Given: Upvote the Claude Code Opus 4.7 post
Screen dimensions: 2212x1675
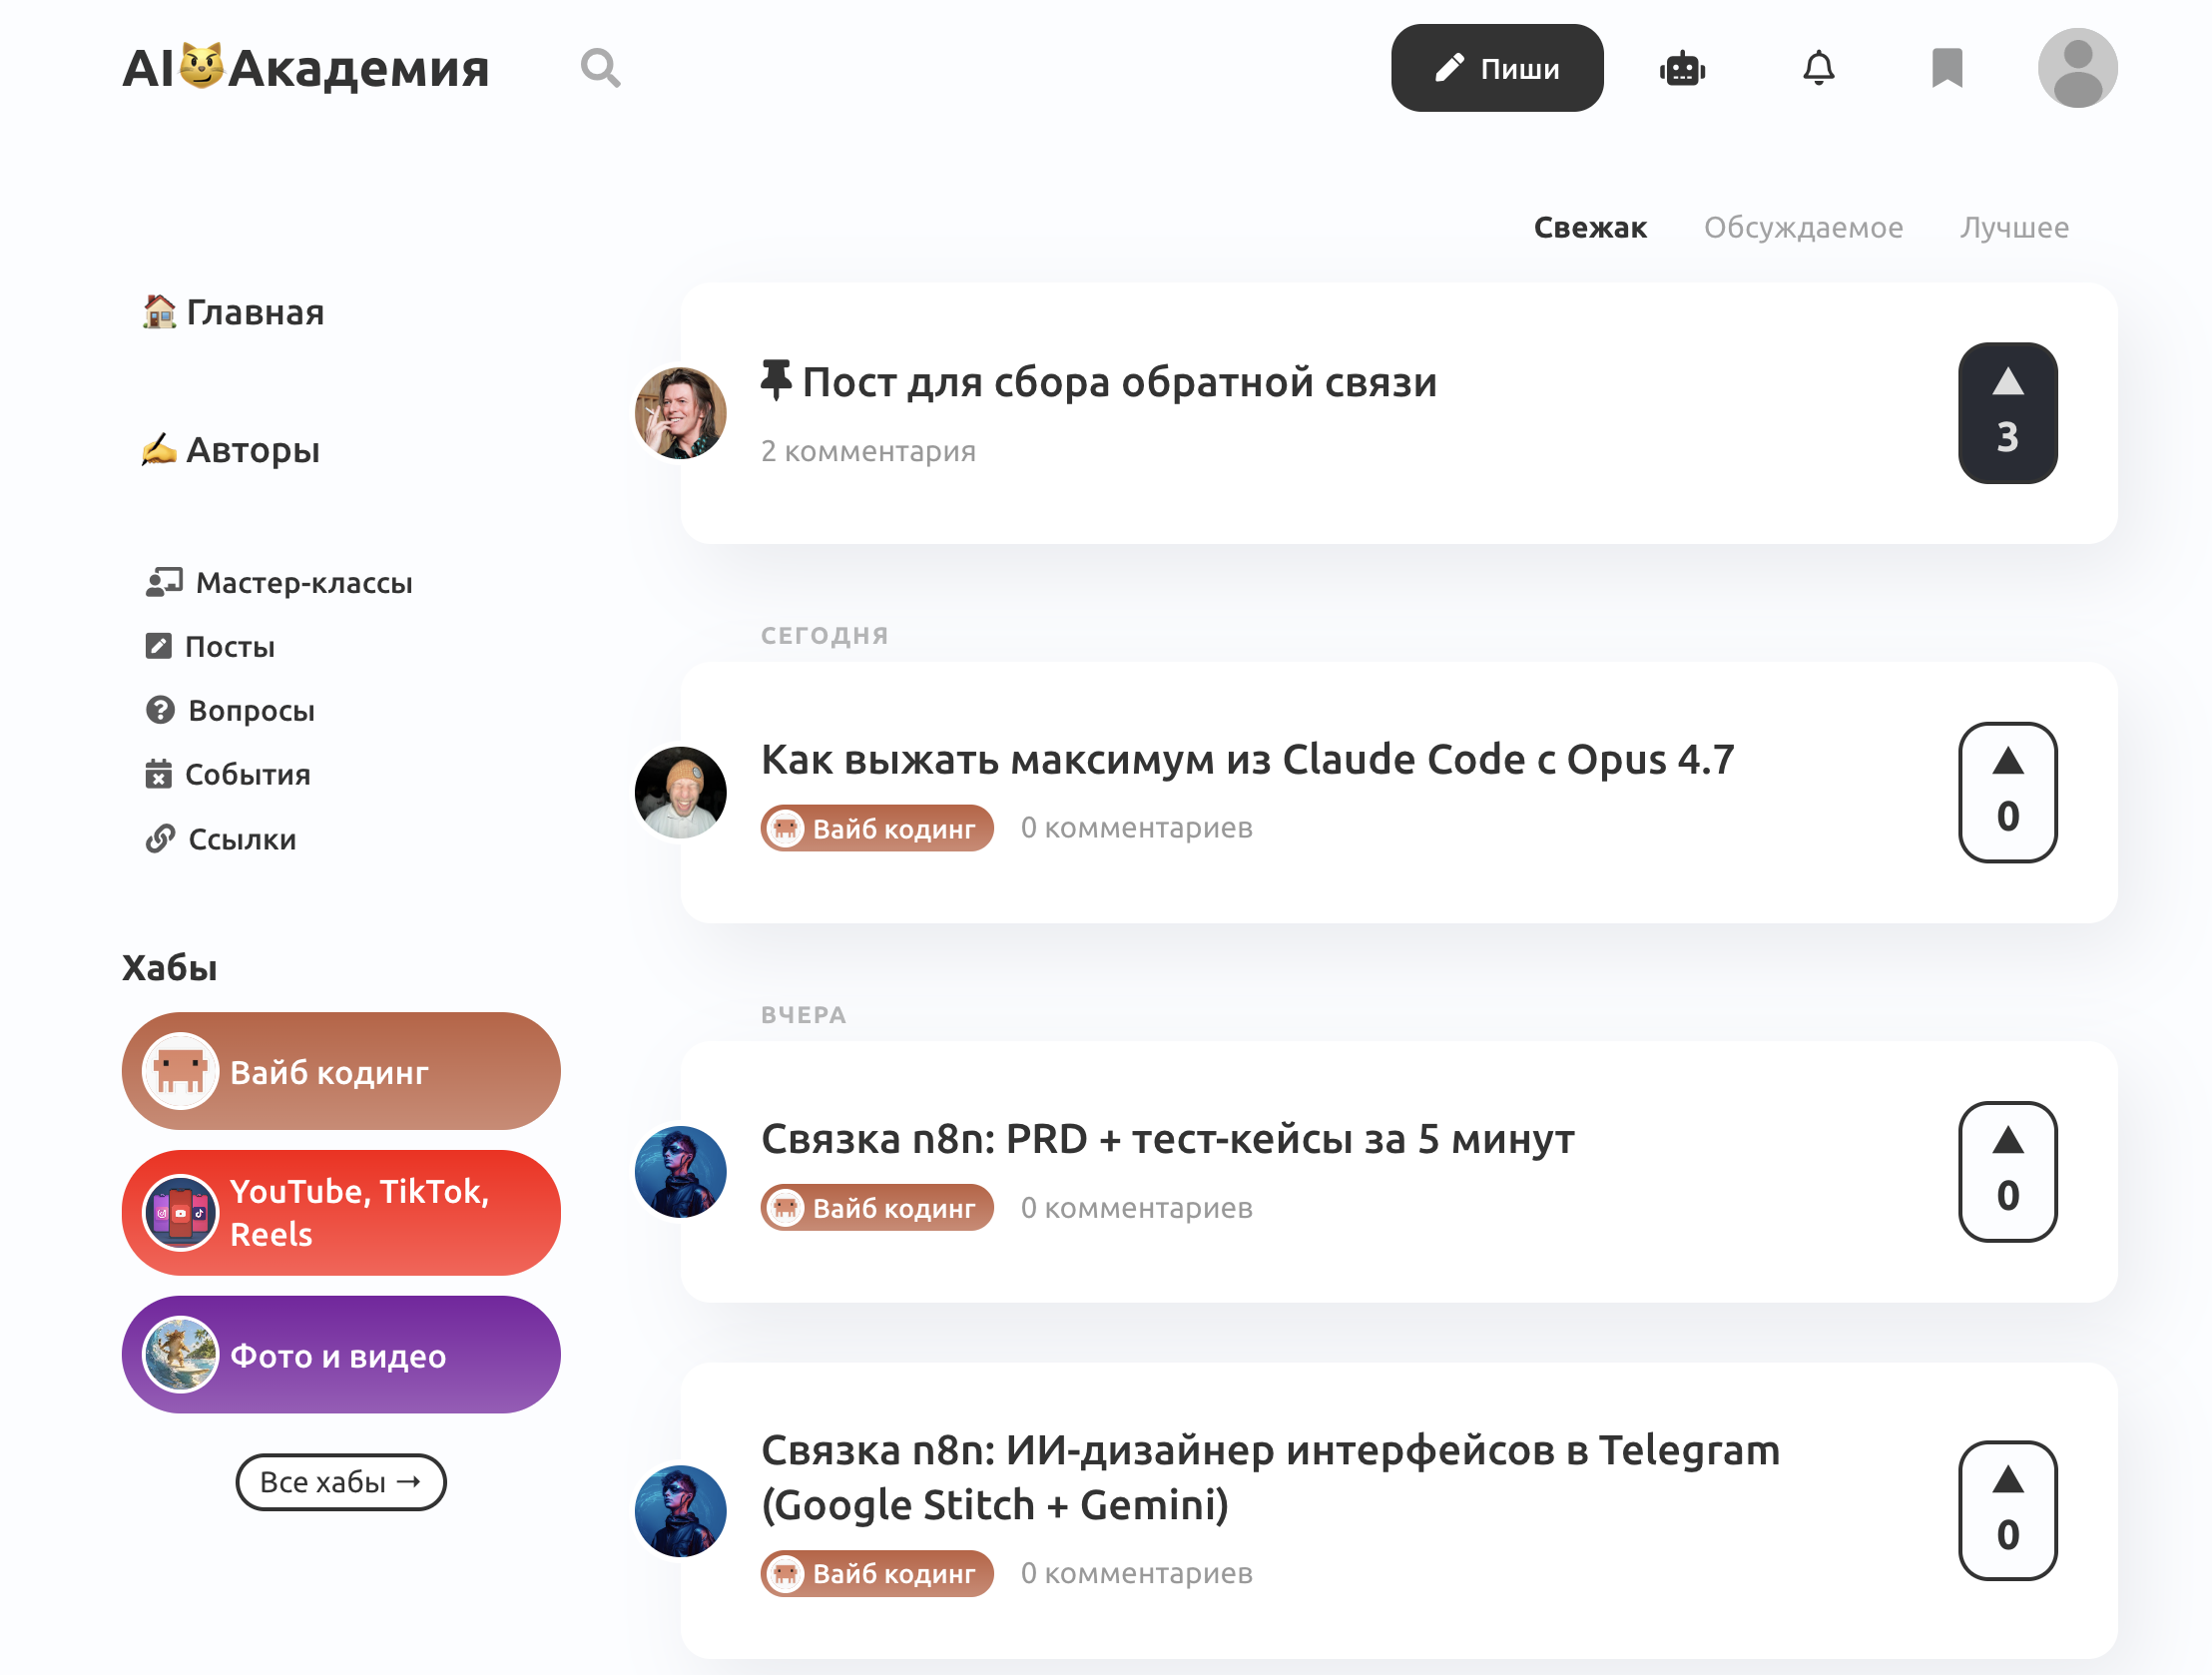Looking at the screenshot, I should coord(2007,791).
